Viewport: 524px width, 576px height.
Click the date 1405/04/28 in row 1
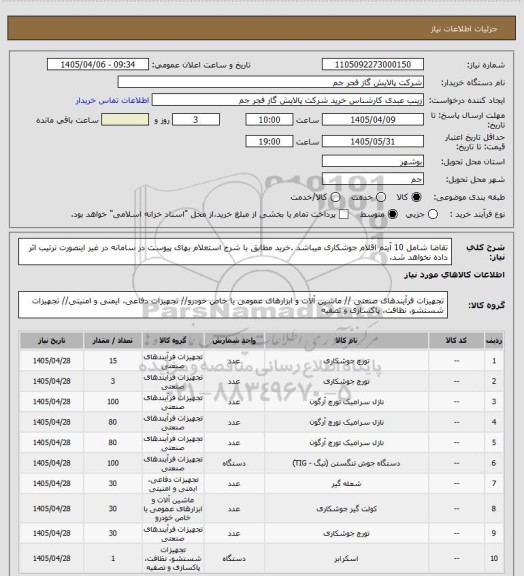click(x=51, y=361)
